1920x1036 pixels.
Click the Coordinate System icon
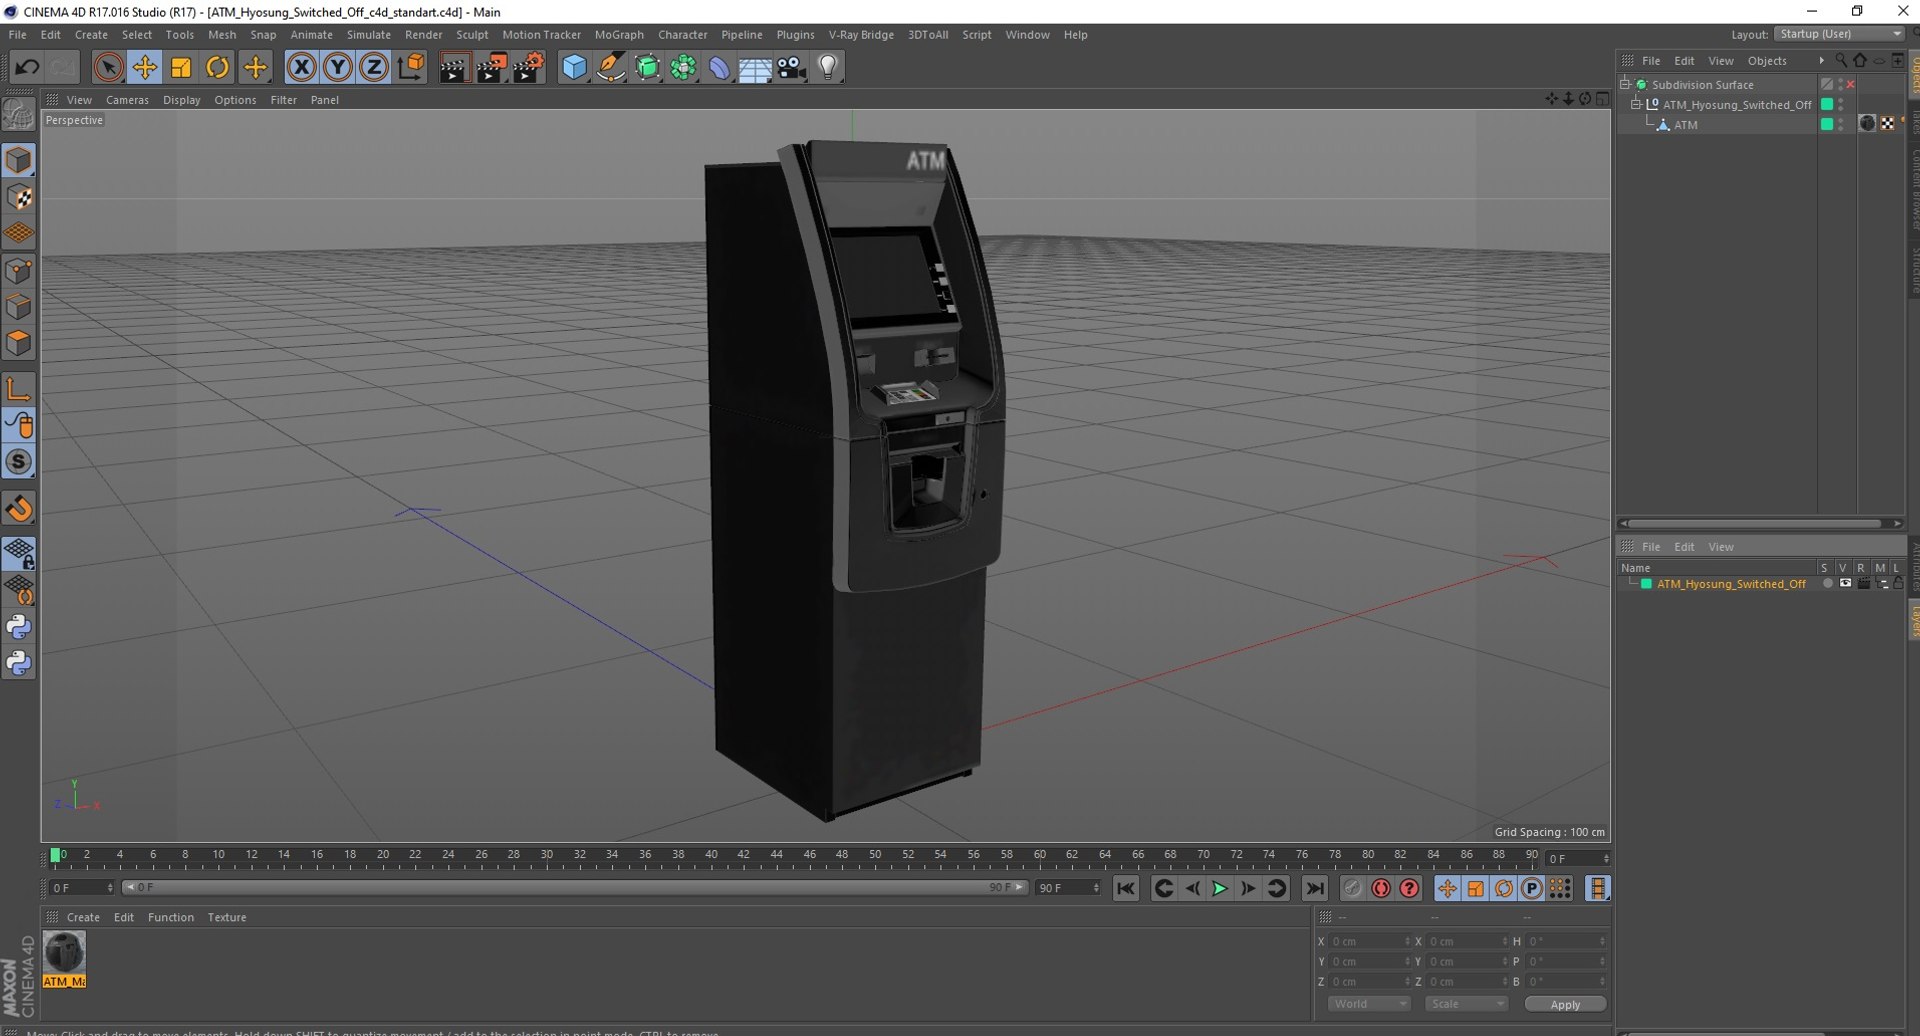click(x=411, y=67)
